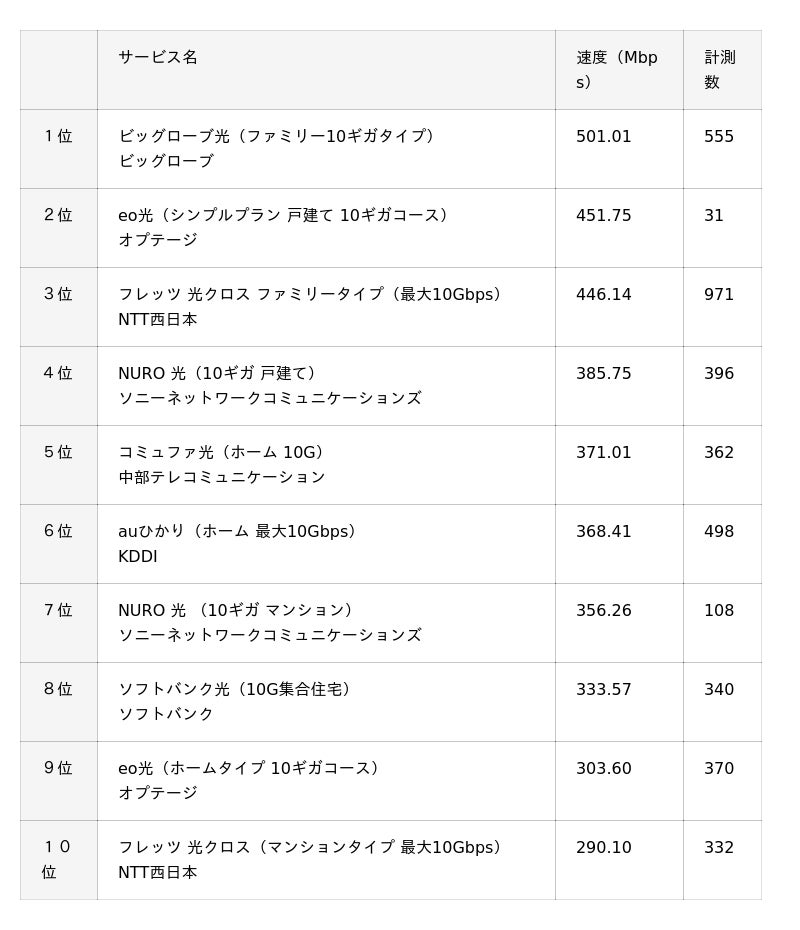The height and width of the screenshot is (930, 800).
Task: Click the １０位 rank cell
Action: [x=57, y=859]
